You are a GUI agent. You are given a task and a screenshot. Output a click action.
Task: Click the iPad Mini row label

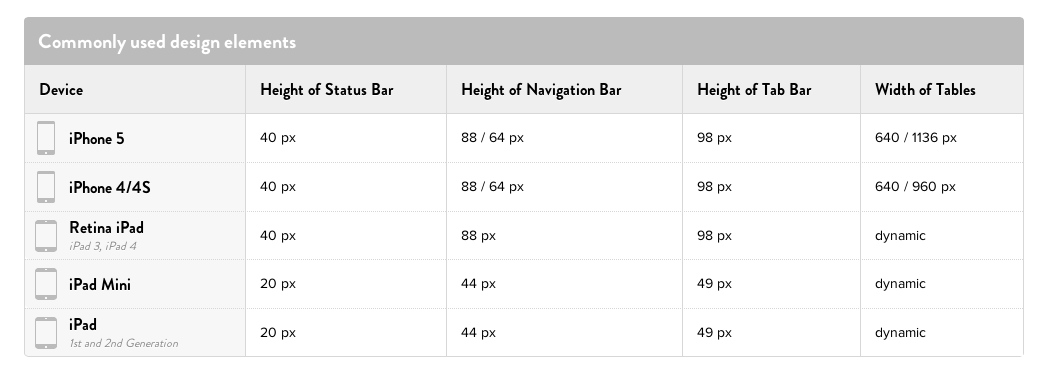tap(100, 285)
